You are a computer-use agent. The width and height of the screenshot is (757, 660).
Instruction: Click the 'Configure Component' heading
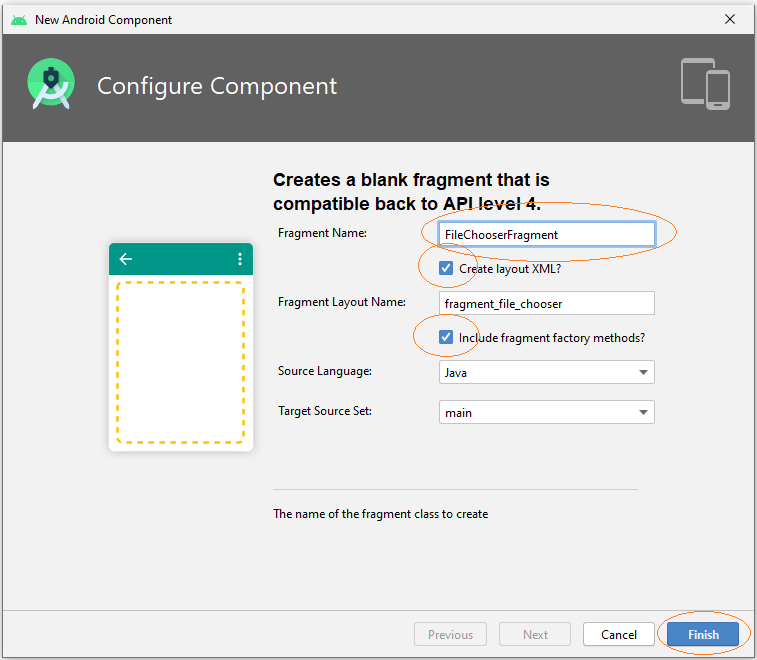tap(217, 86)
